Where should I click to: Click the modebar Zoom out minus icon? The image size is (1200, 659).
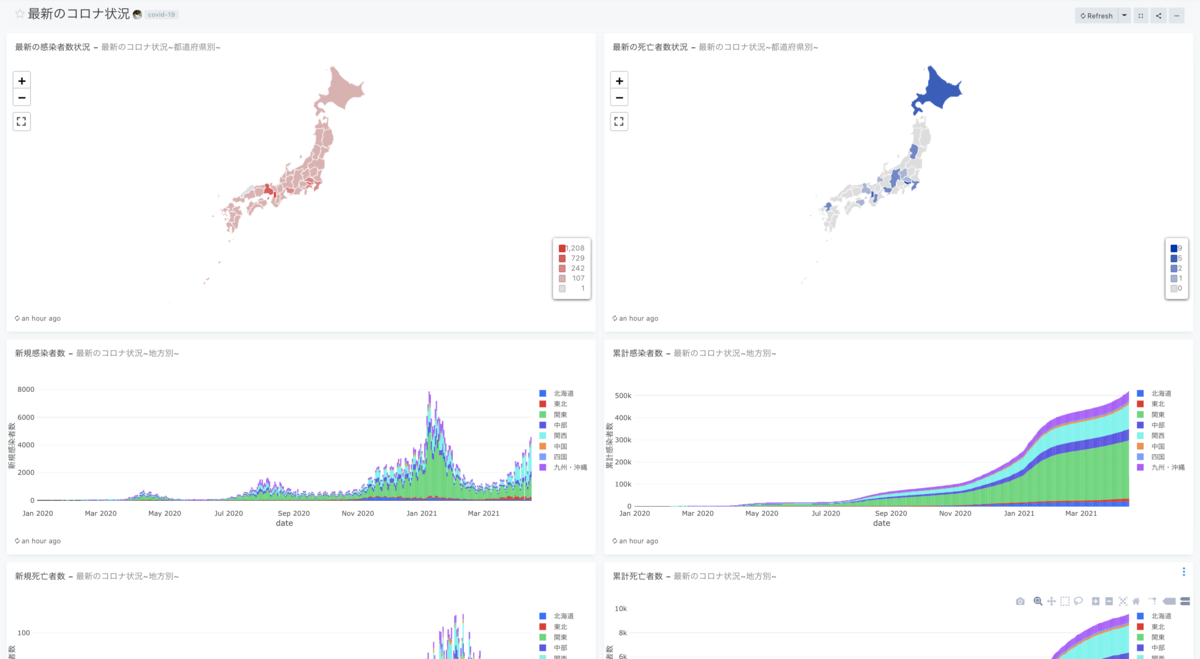(x=1109, y=601)
